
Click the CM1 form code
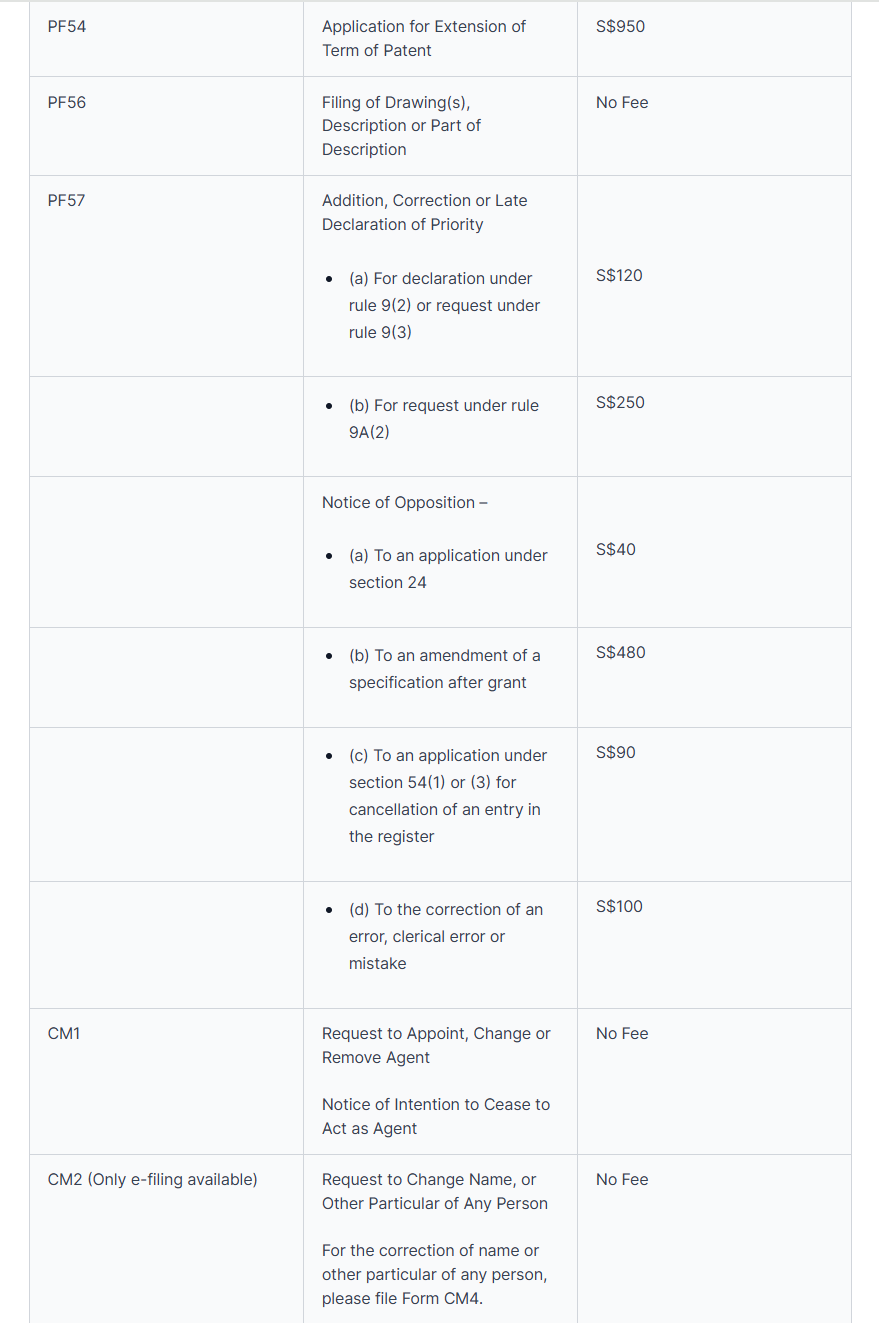(x=64, y=1034)
